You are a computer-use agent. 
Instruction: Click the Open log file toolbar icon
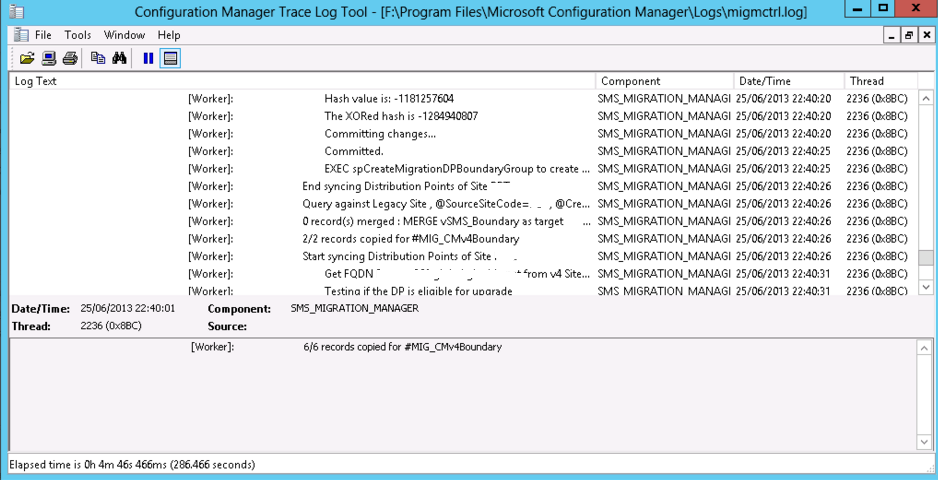point(27,59)
